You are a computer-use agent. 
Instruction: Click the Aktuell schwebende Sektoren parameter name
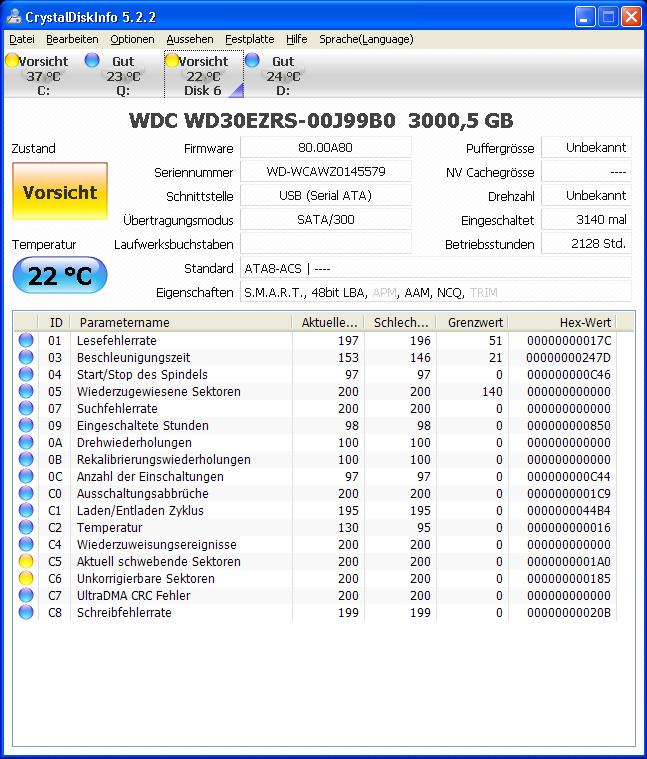159,561
